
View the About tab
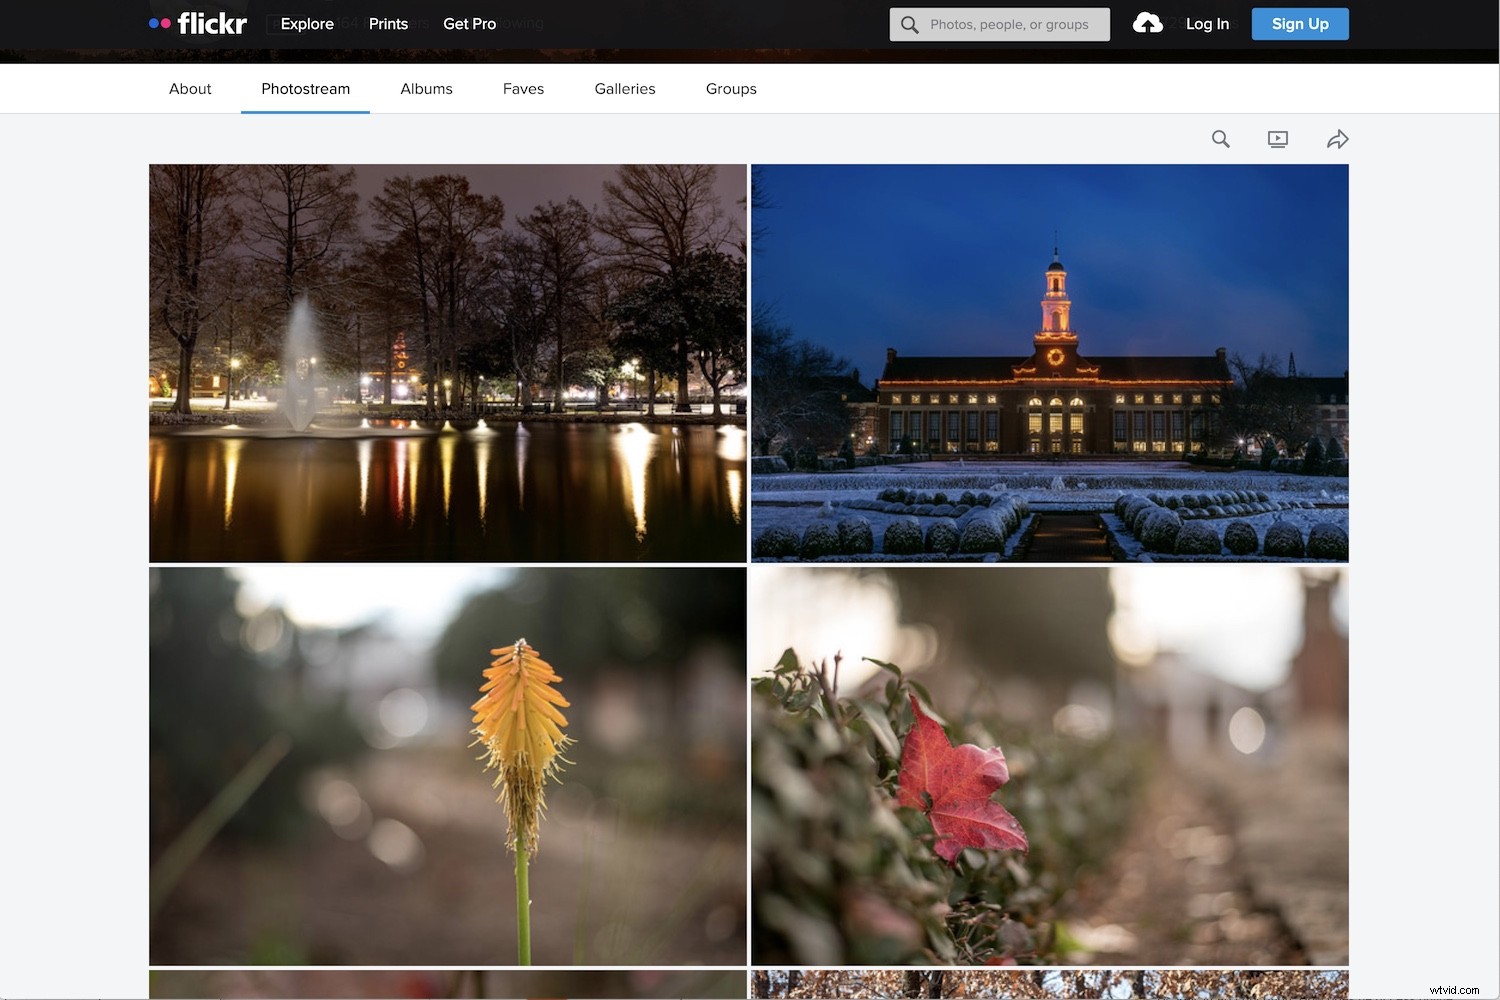pos(190,88)
